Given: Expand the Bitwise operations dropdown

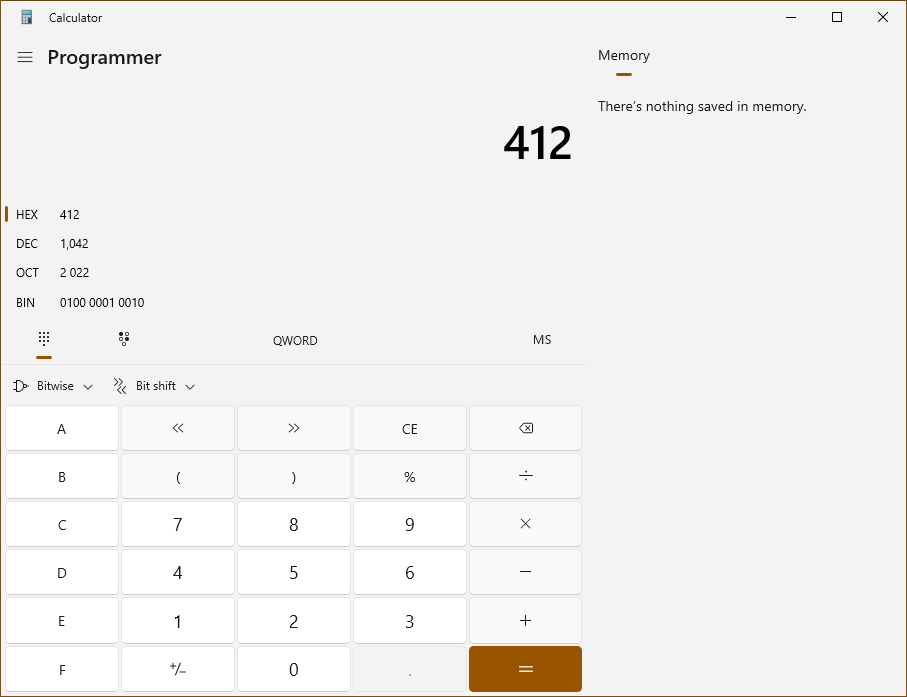Looking at the screenshot, I should click(x=53, y=386).
